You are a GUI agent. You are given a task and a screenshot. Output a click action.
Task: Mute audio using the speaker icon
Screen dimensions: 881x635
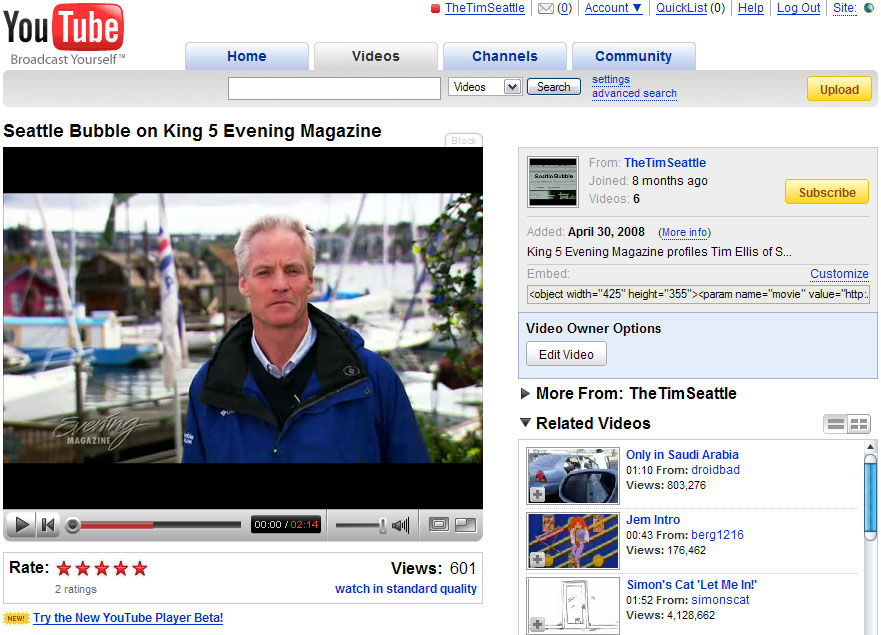401,525
